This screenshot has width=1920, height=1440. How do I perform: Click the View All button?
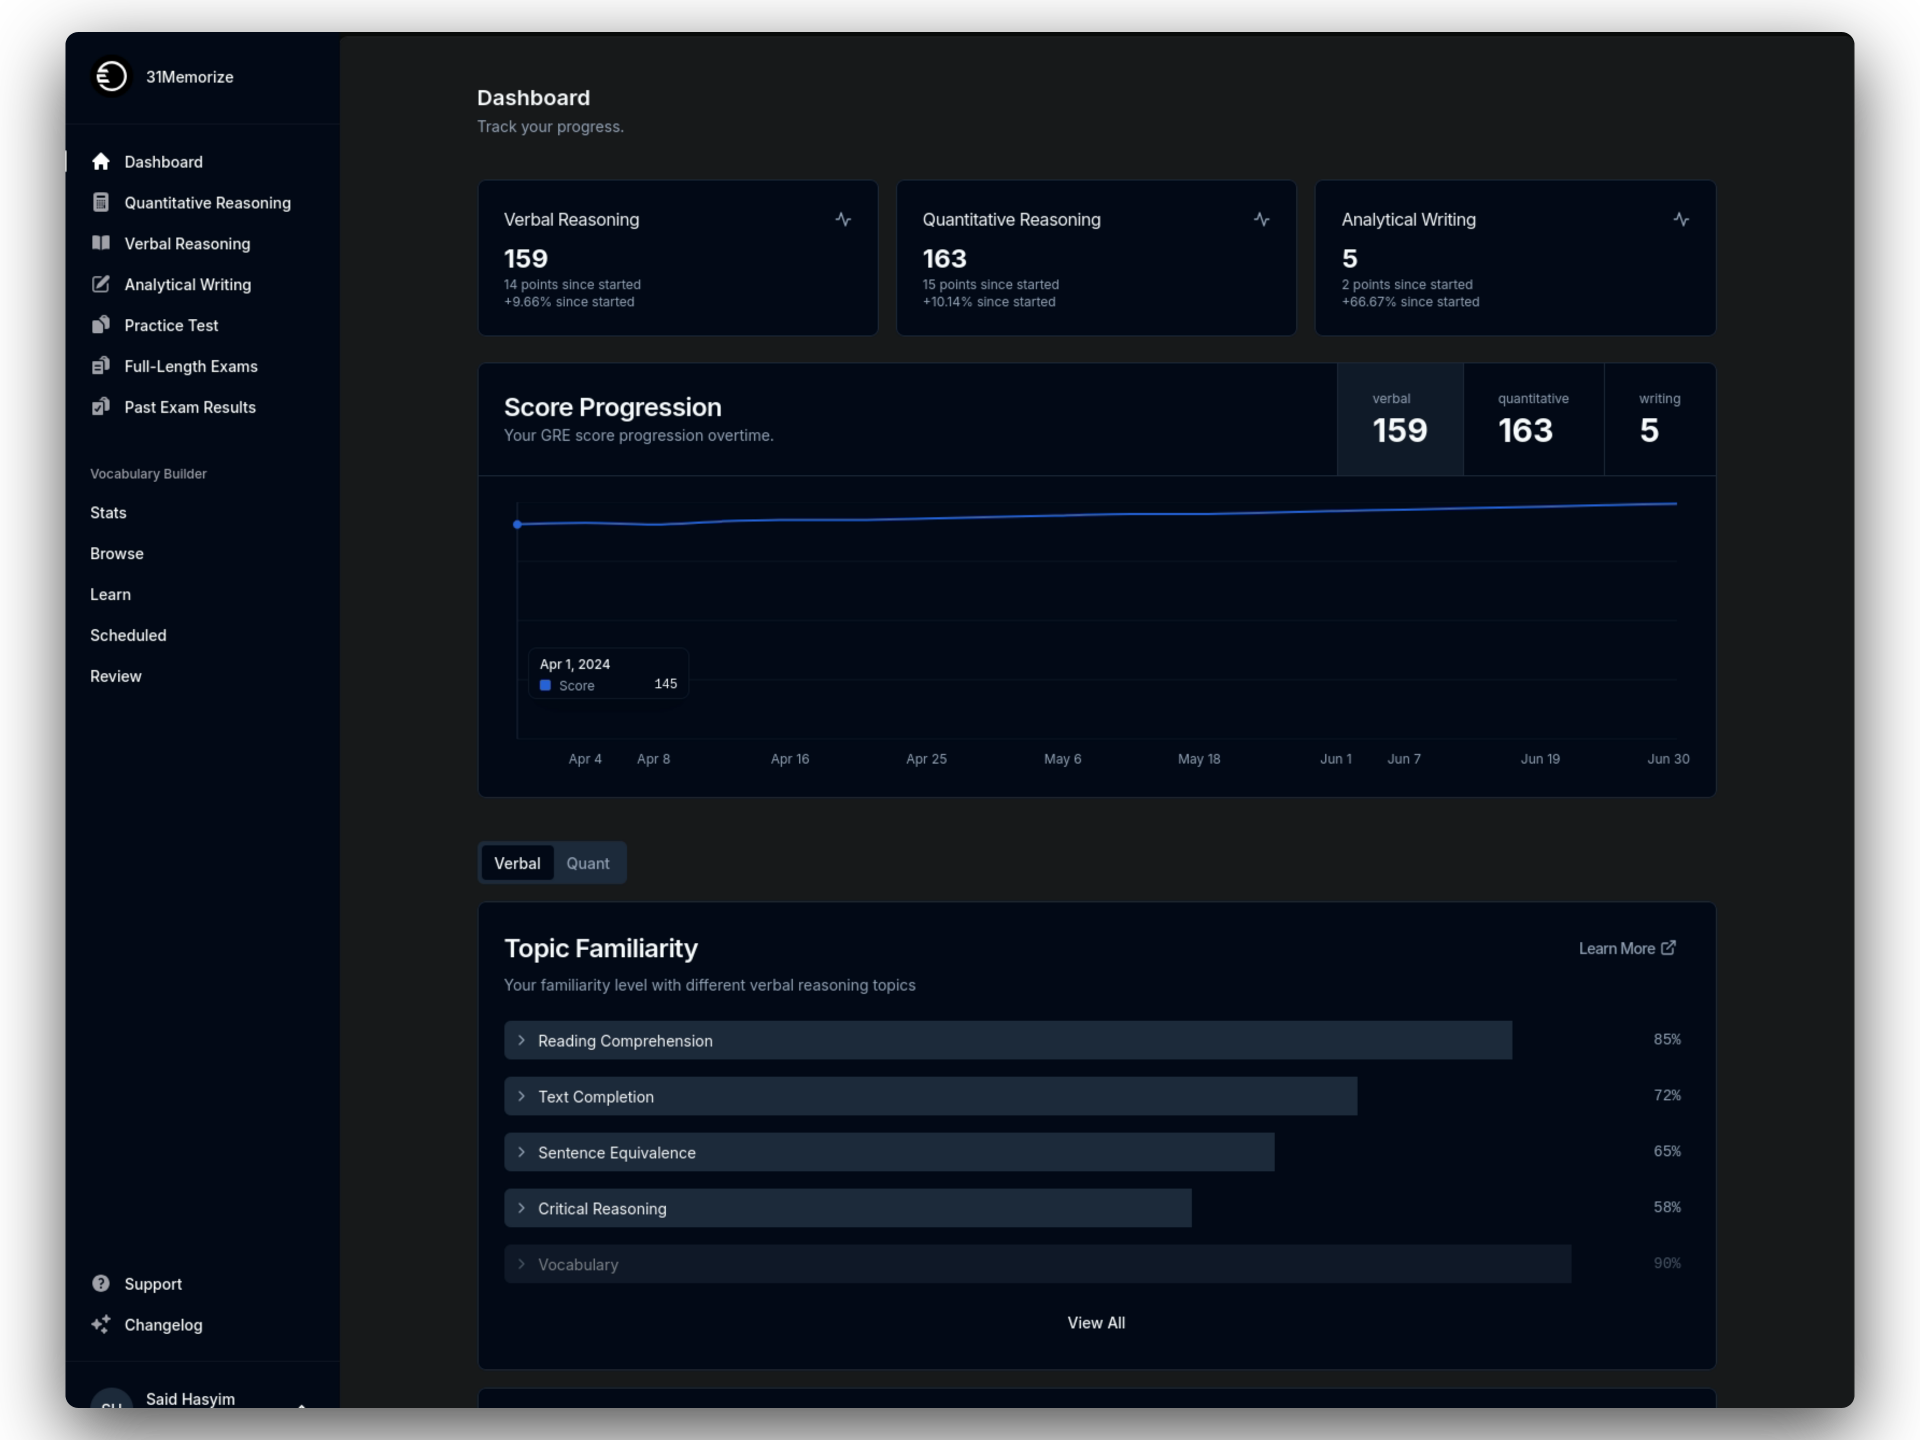click(1096, 1322)
